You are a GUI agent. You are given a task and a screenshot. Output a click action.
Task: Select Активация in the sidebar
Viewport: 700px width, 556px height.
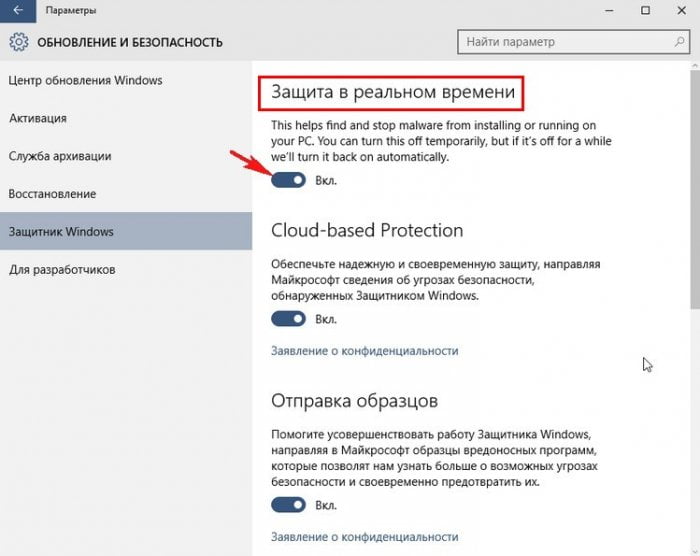[x=38, y=118]
